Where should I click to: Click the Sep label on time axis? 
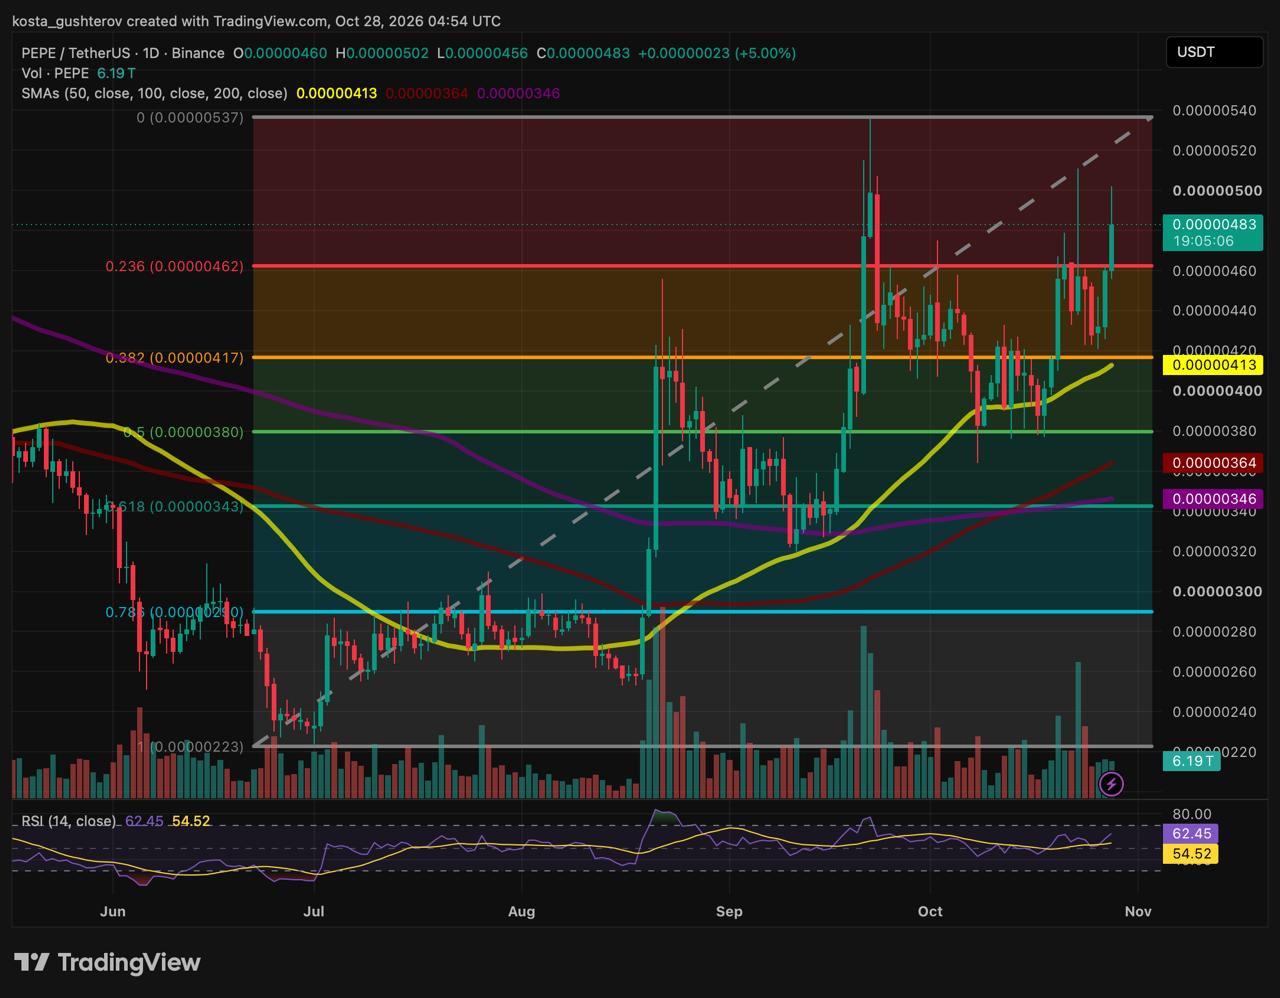pyautogui.click(x=729, y=911)
